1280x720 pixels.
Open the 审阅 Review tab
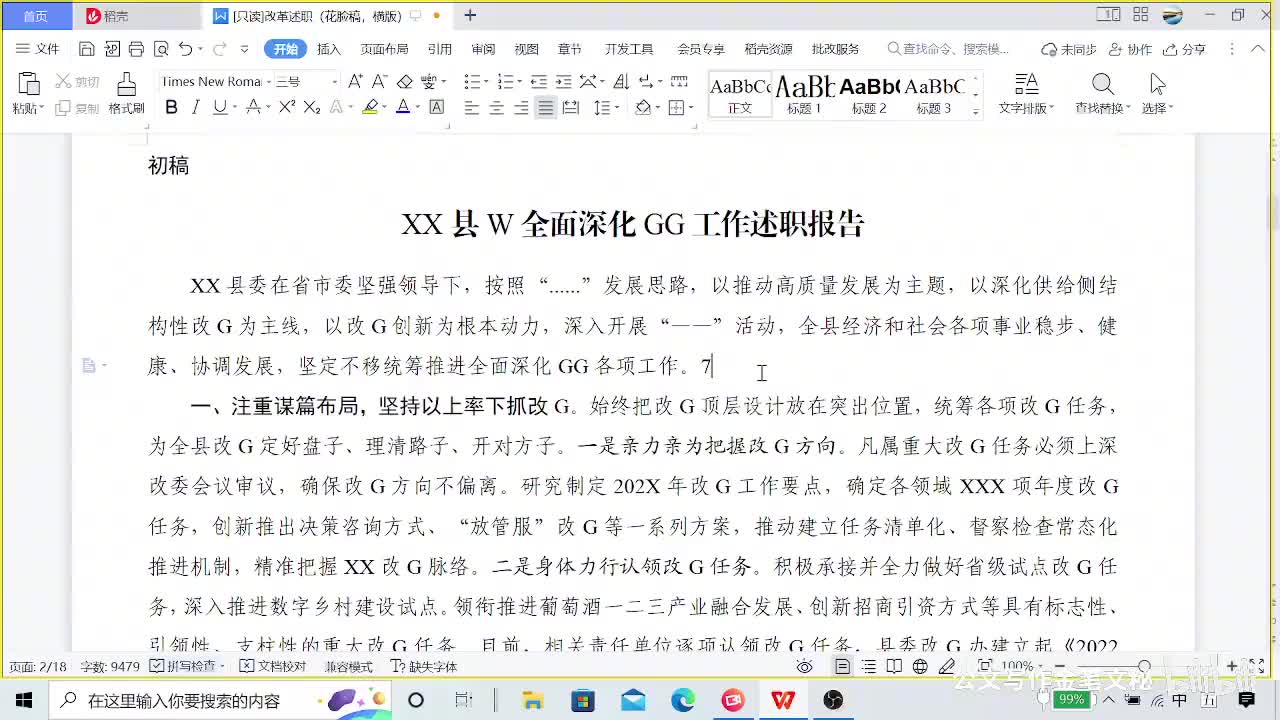click(483, 49)
